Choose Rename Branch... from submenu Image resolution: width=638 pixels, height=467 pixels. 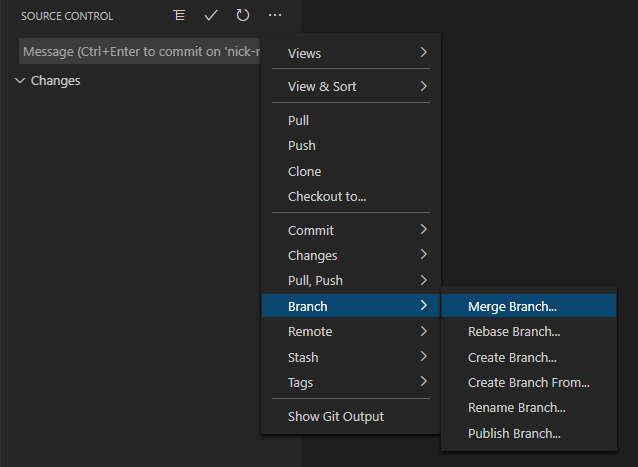coord(529,408)
